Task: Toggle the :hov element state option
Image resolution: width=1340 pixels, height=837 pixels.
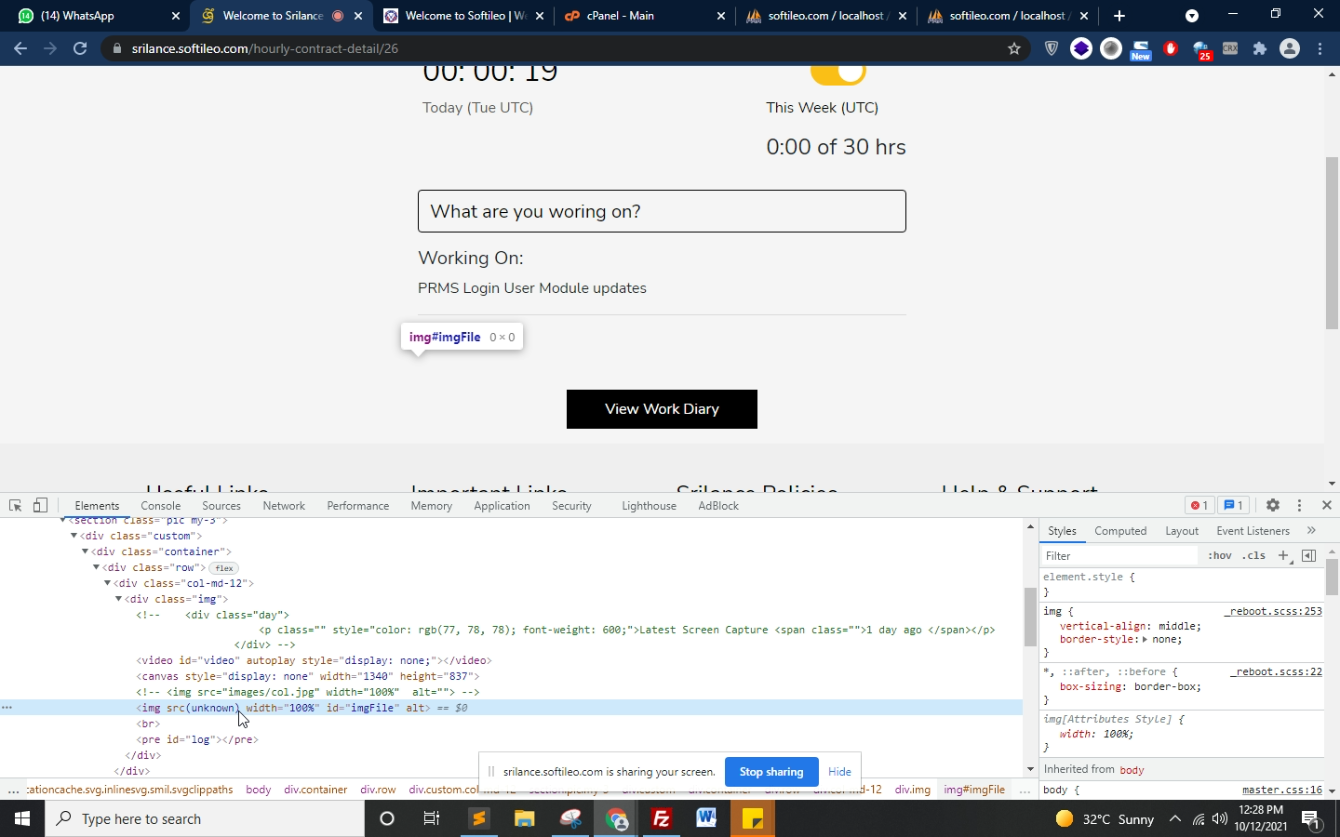Action: [x=1219, y=555]
